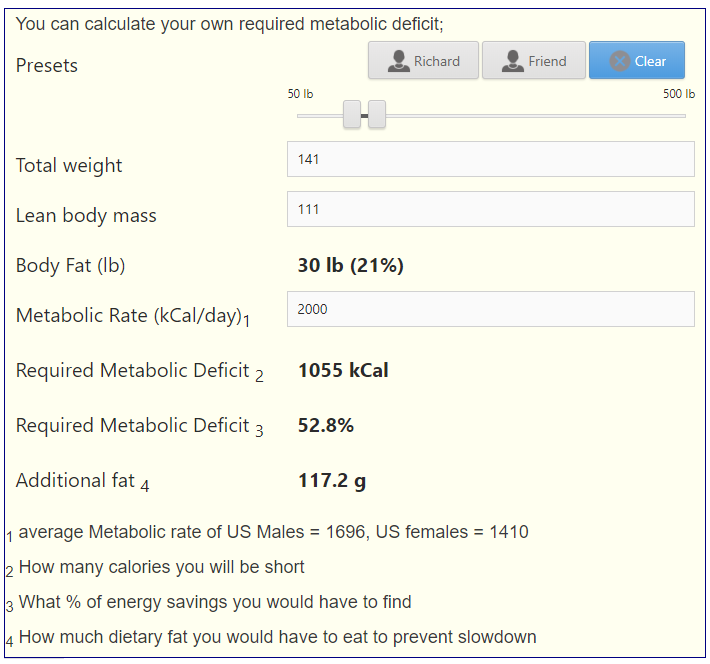The height and width of the screenshot is (664, 710).
Task: Click the person icon on the Friend preset
Action: (x=513, y=61)
